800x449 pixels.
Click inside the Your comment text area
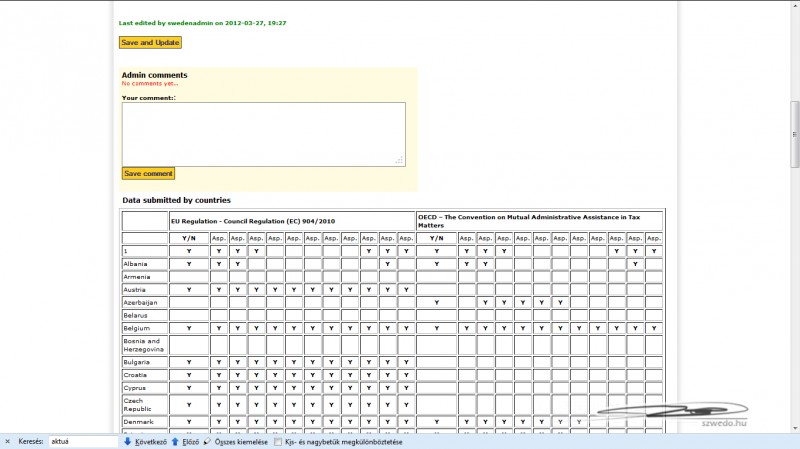coord(263,133)
